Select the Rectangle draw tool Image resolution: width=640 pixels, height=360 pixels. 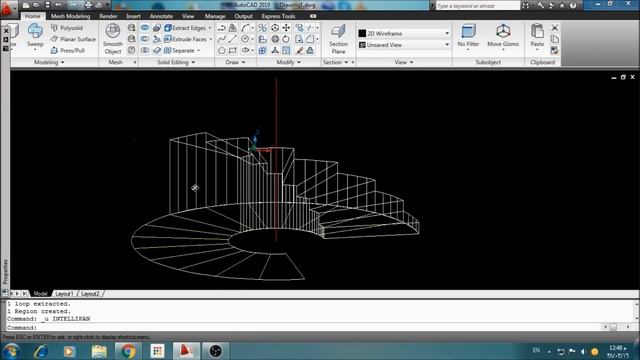click(233, 51)
